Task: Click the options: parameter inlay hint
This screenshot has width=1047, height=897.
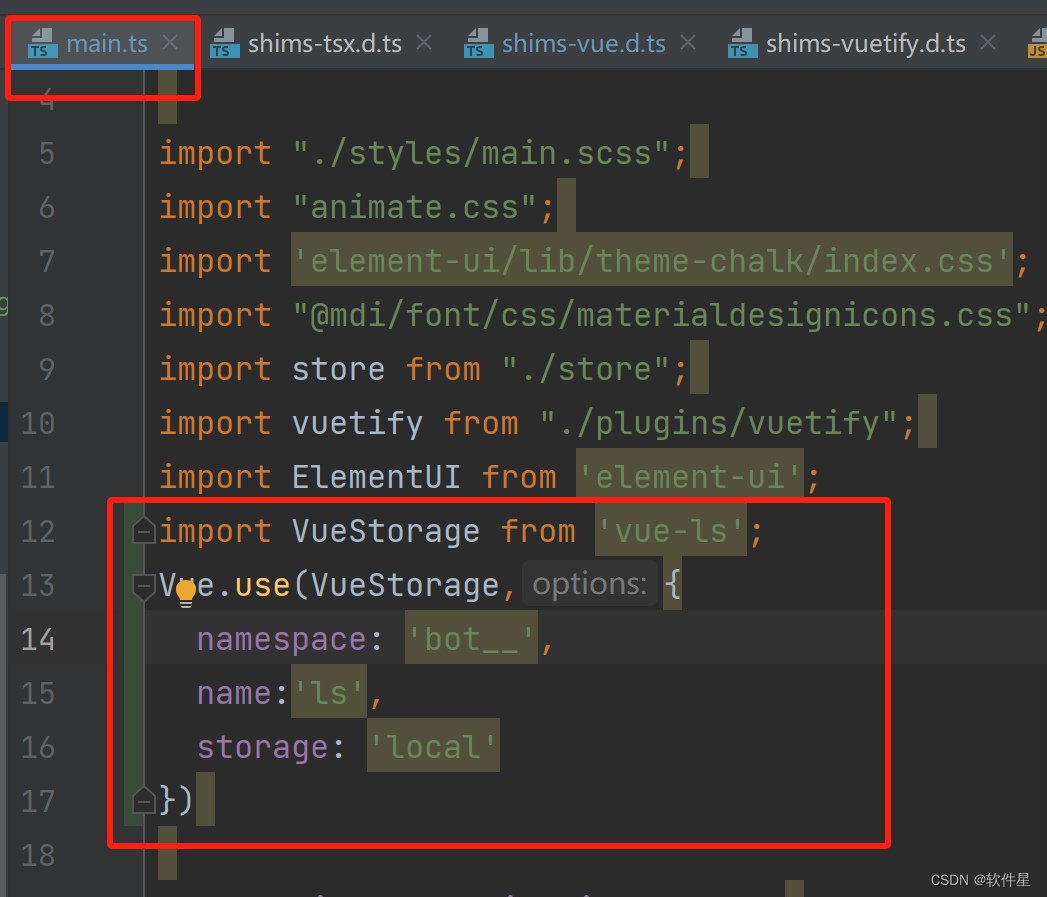Action: [x=590, y=583]
